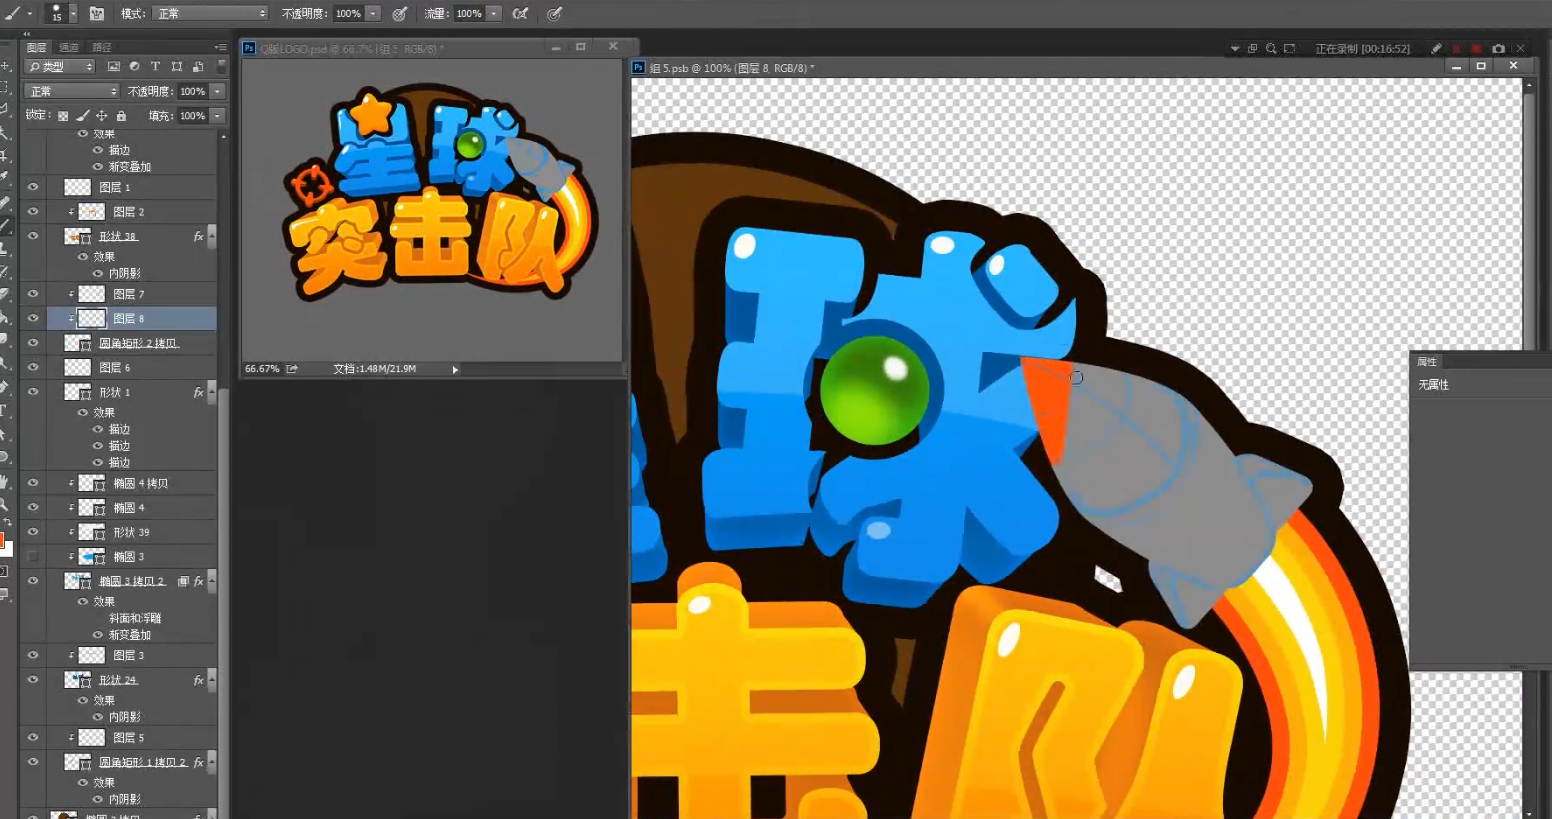The image size is (1552, 819).
Task: Activate the Q版LOGO.psd document window title
Action: click(351, 48)
